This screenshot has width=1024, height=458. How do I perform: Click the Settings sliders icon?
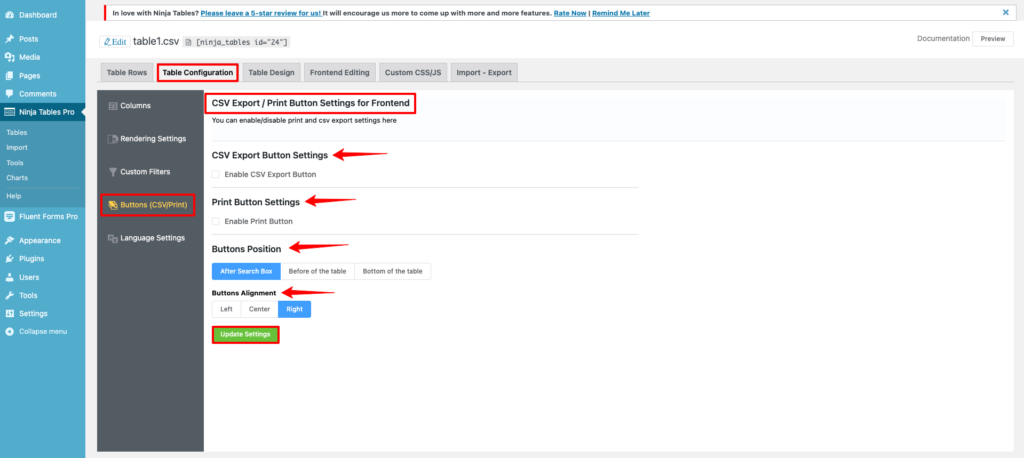pyautogui.click(x=10, y=314)
